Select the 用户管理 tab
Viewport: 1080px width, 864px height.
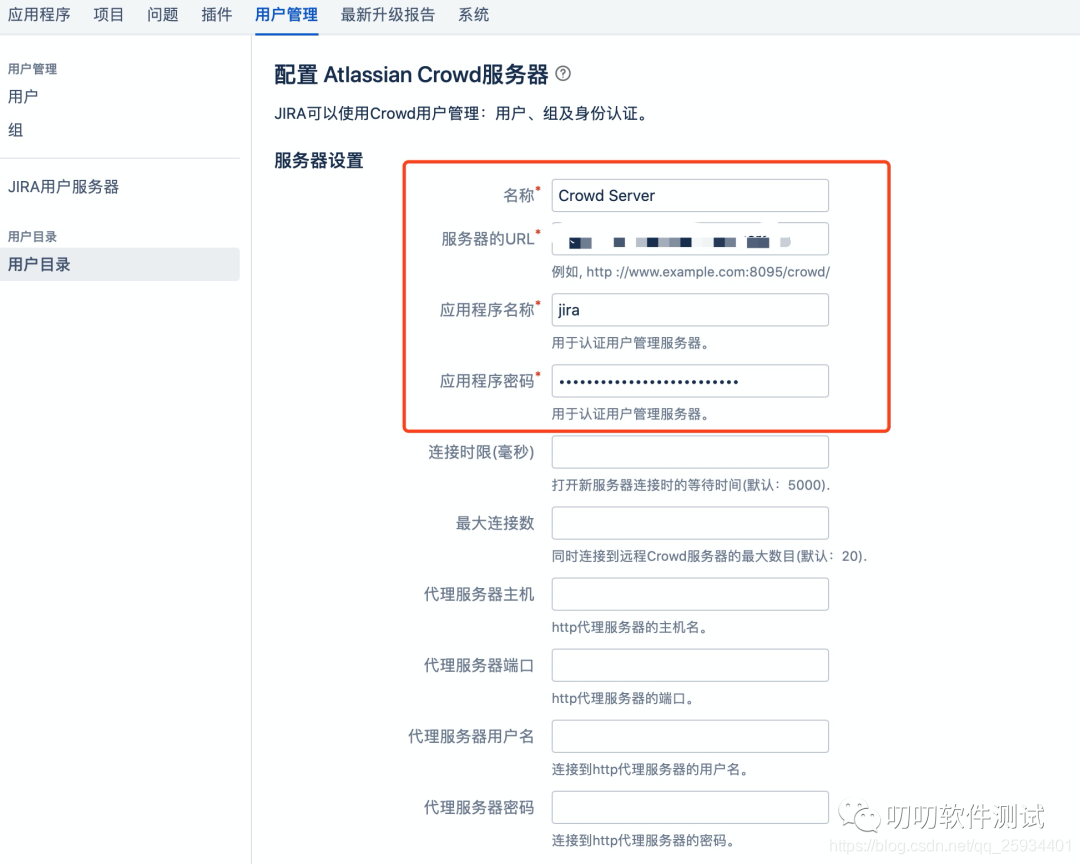pos(287,15)
